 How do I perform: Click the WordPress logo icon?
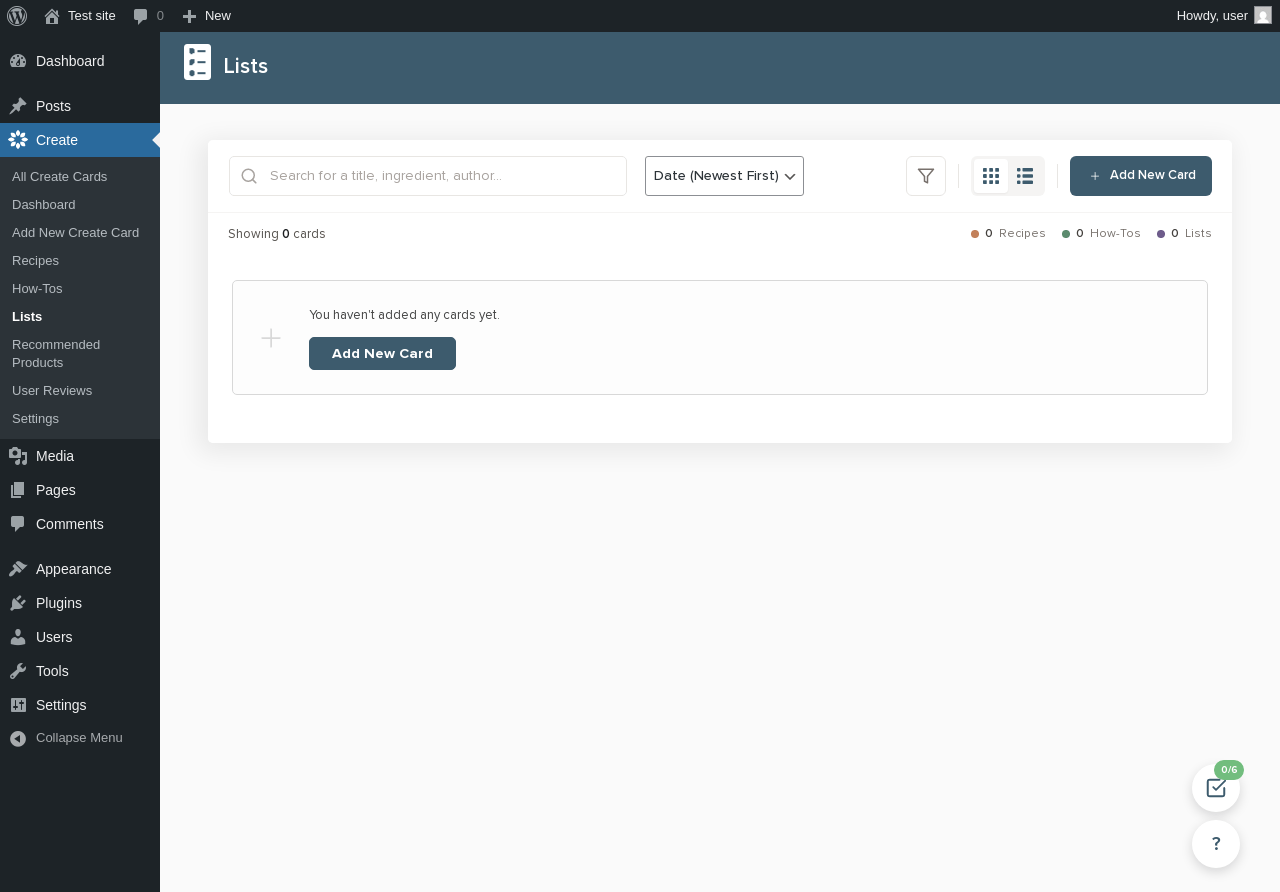click(17, 16)
